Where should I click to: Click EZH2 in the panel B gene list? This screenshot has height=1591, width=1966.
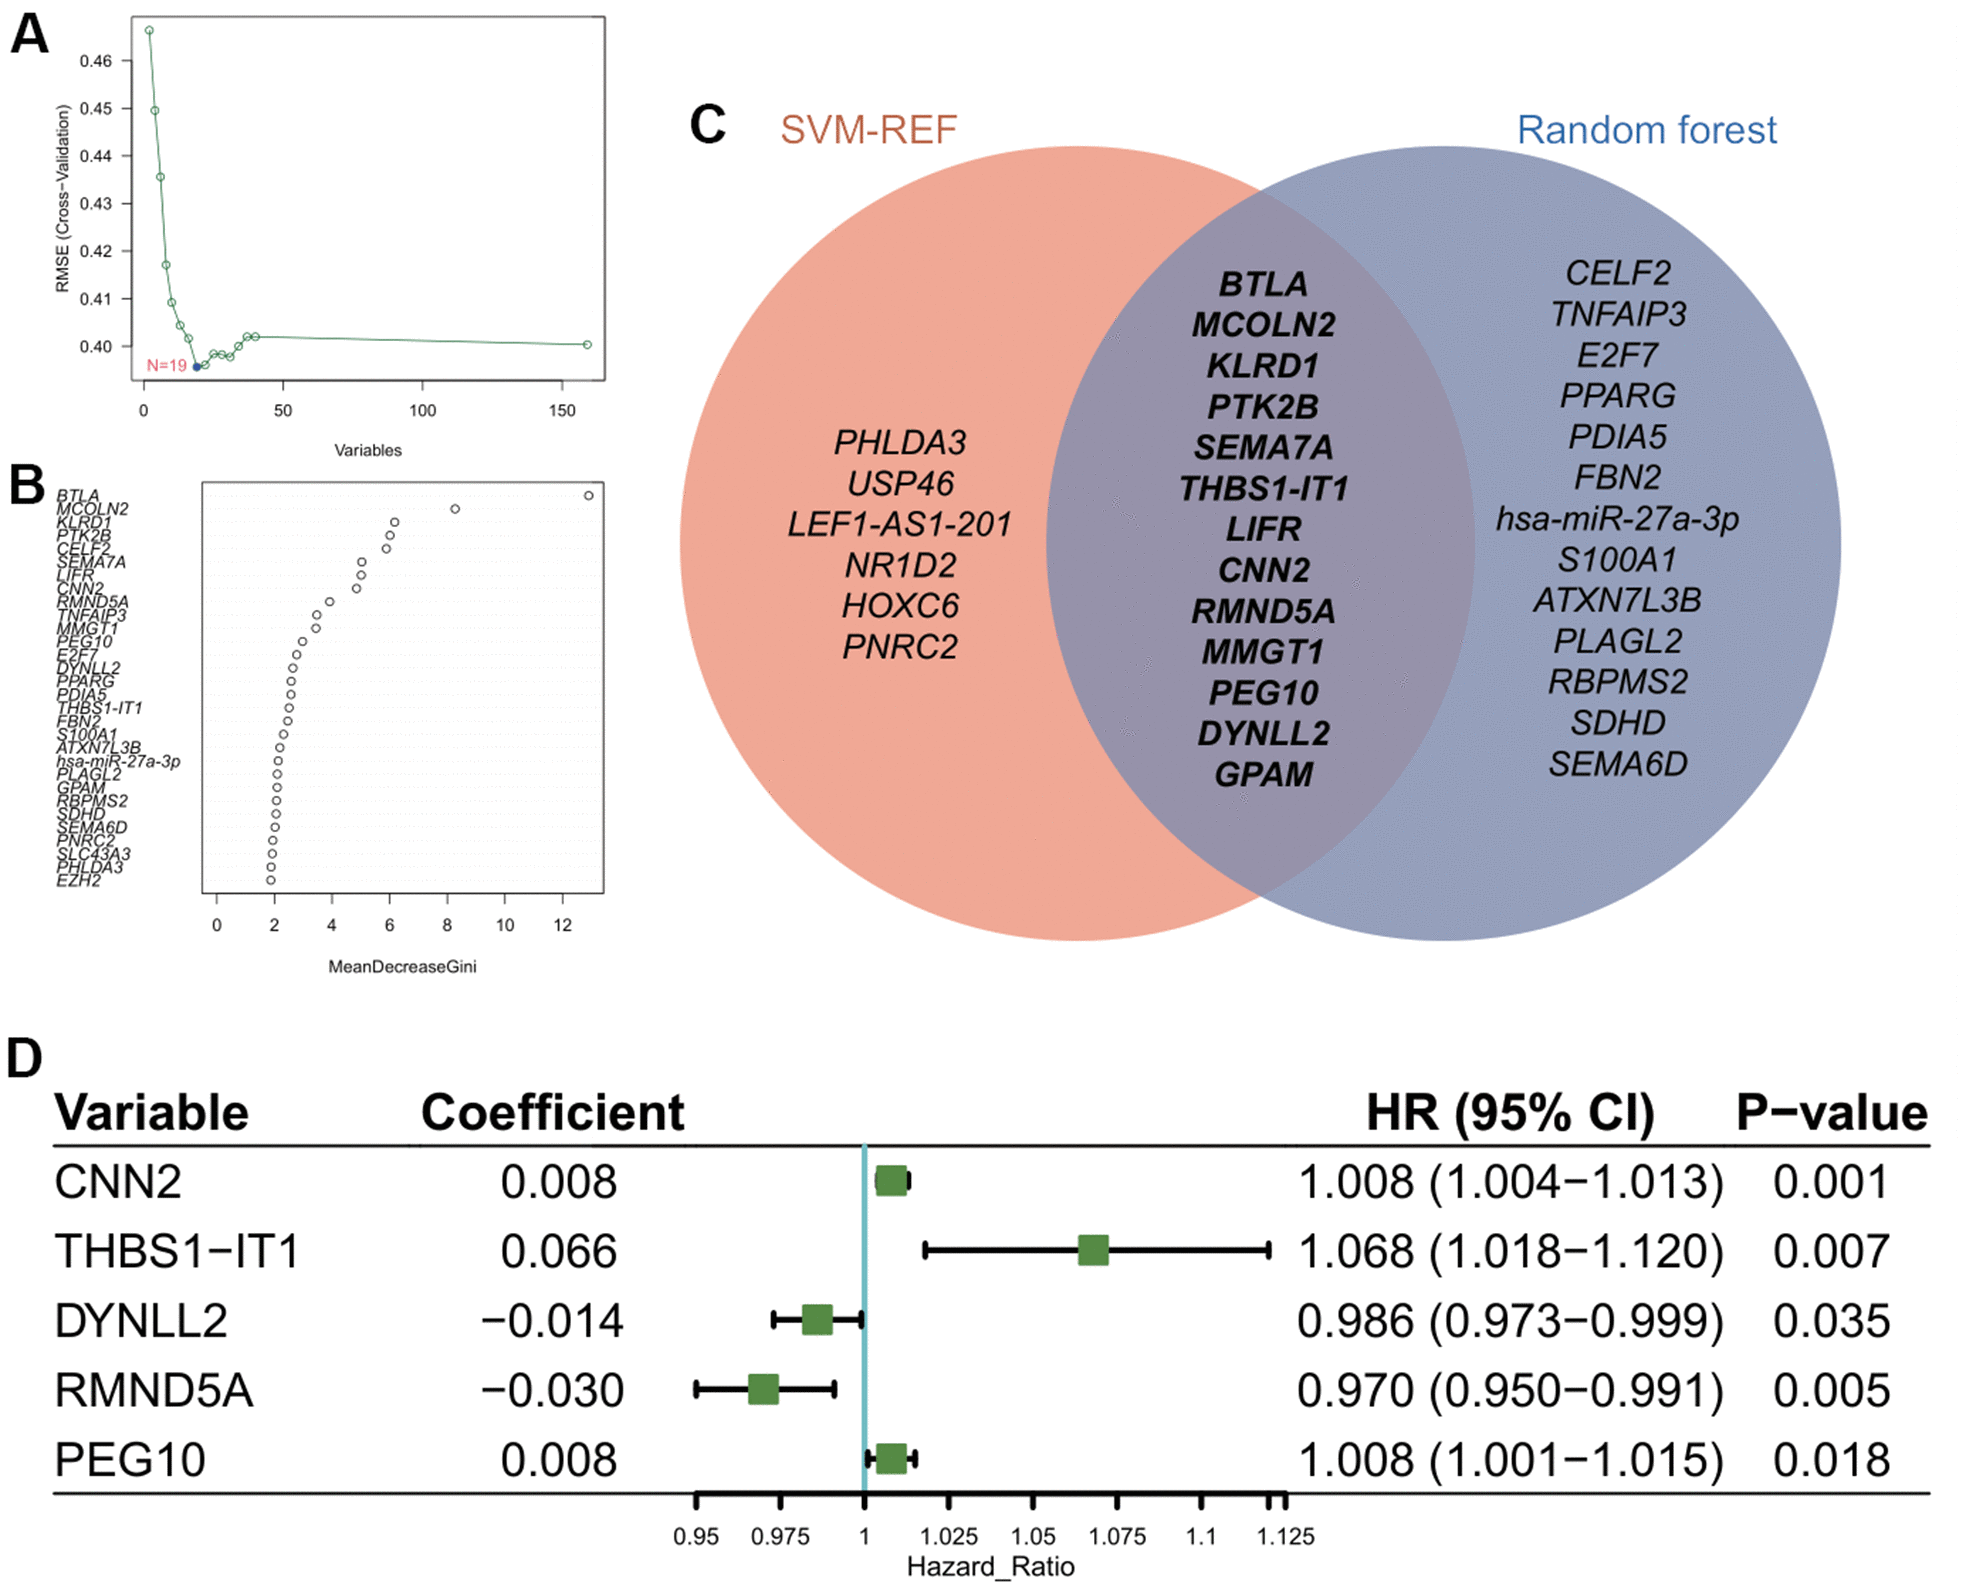78,881
